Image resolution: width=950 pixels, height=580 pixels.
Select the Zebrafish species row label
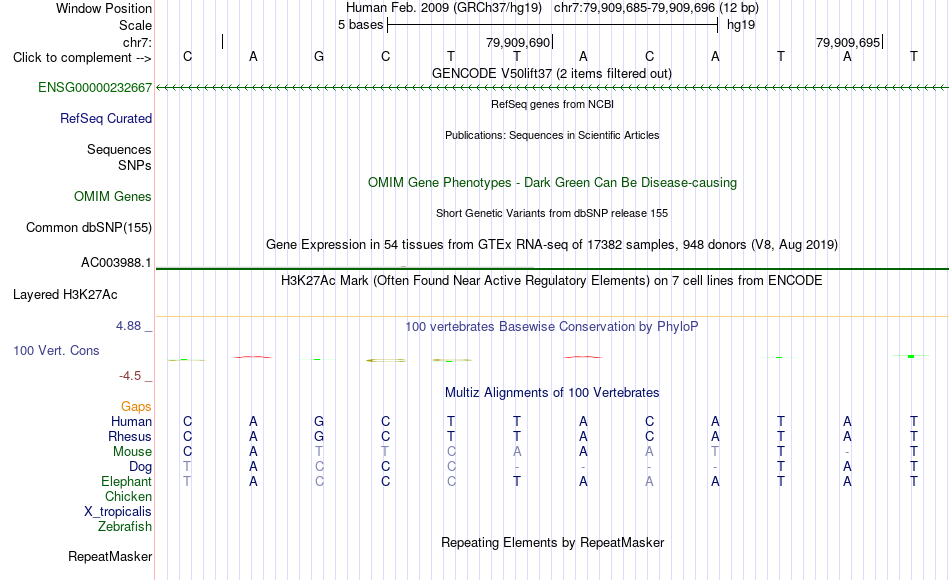pyautogui.click(x=125, y=526)
